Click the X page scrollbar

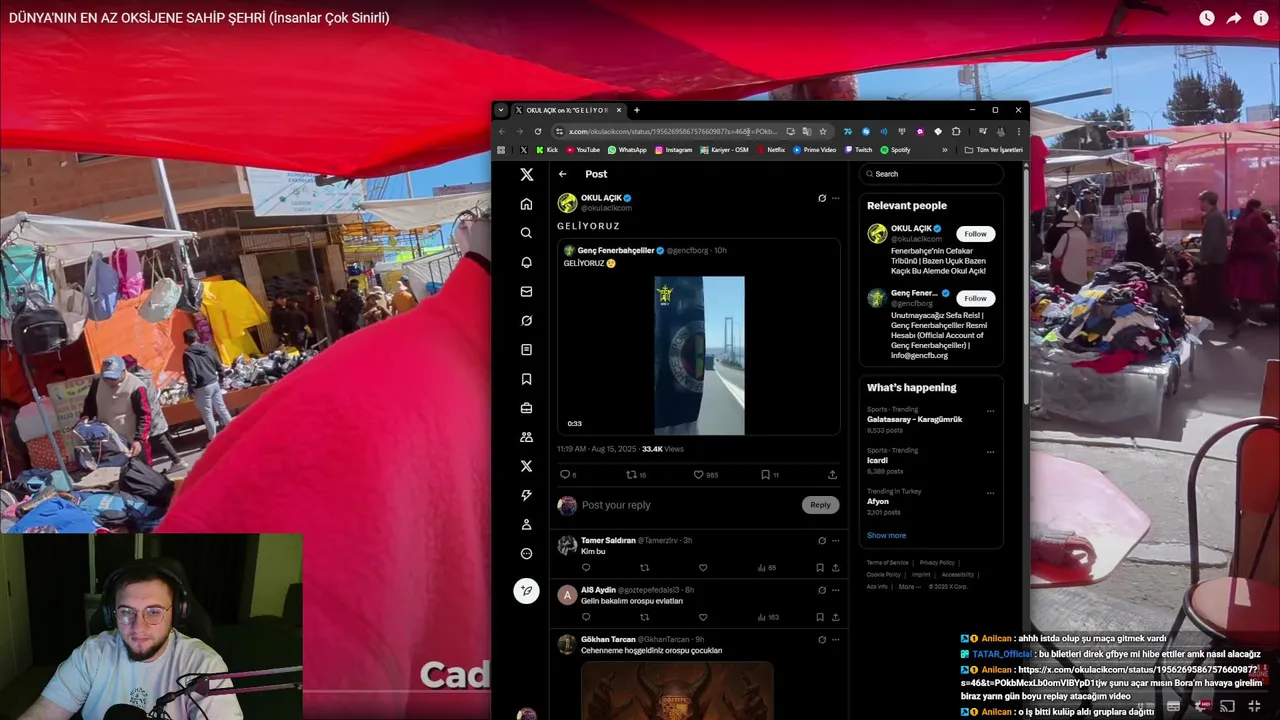coord(1025,285)
